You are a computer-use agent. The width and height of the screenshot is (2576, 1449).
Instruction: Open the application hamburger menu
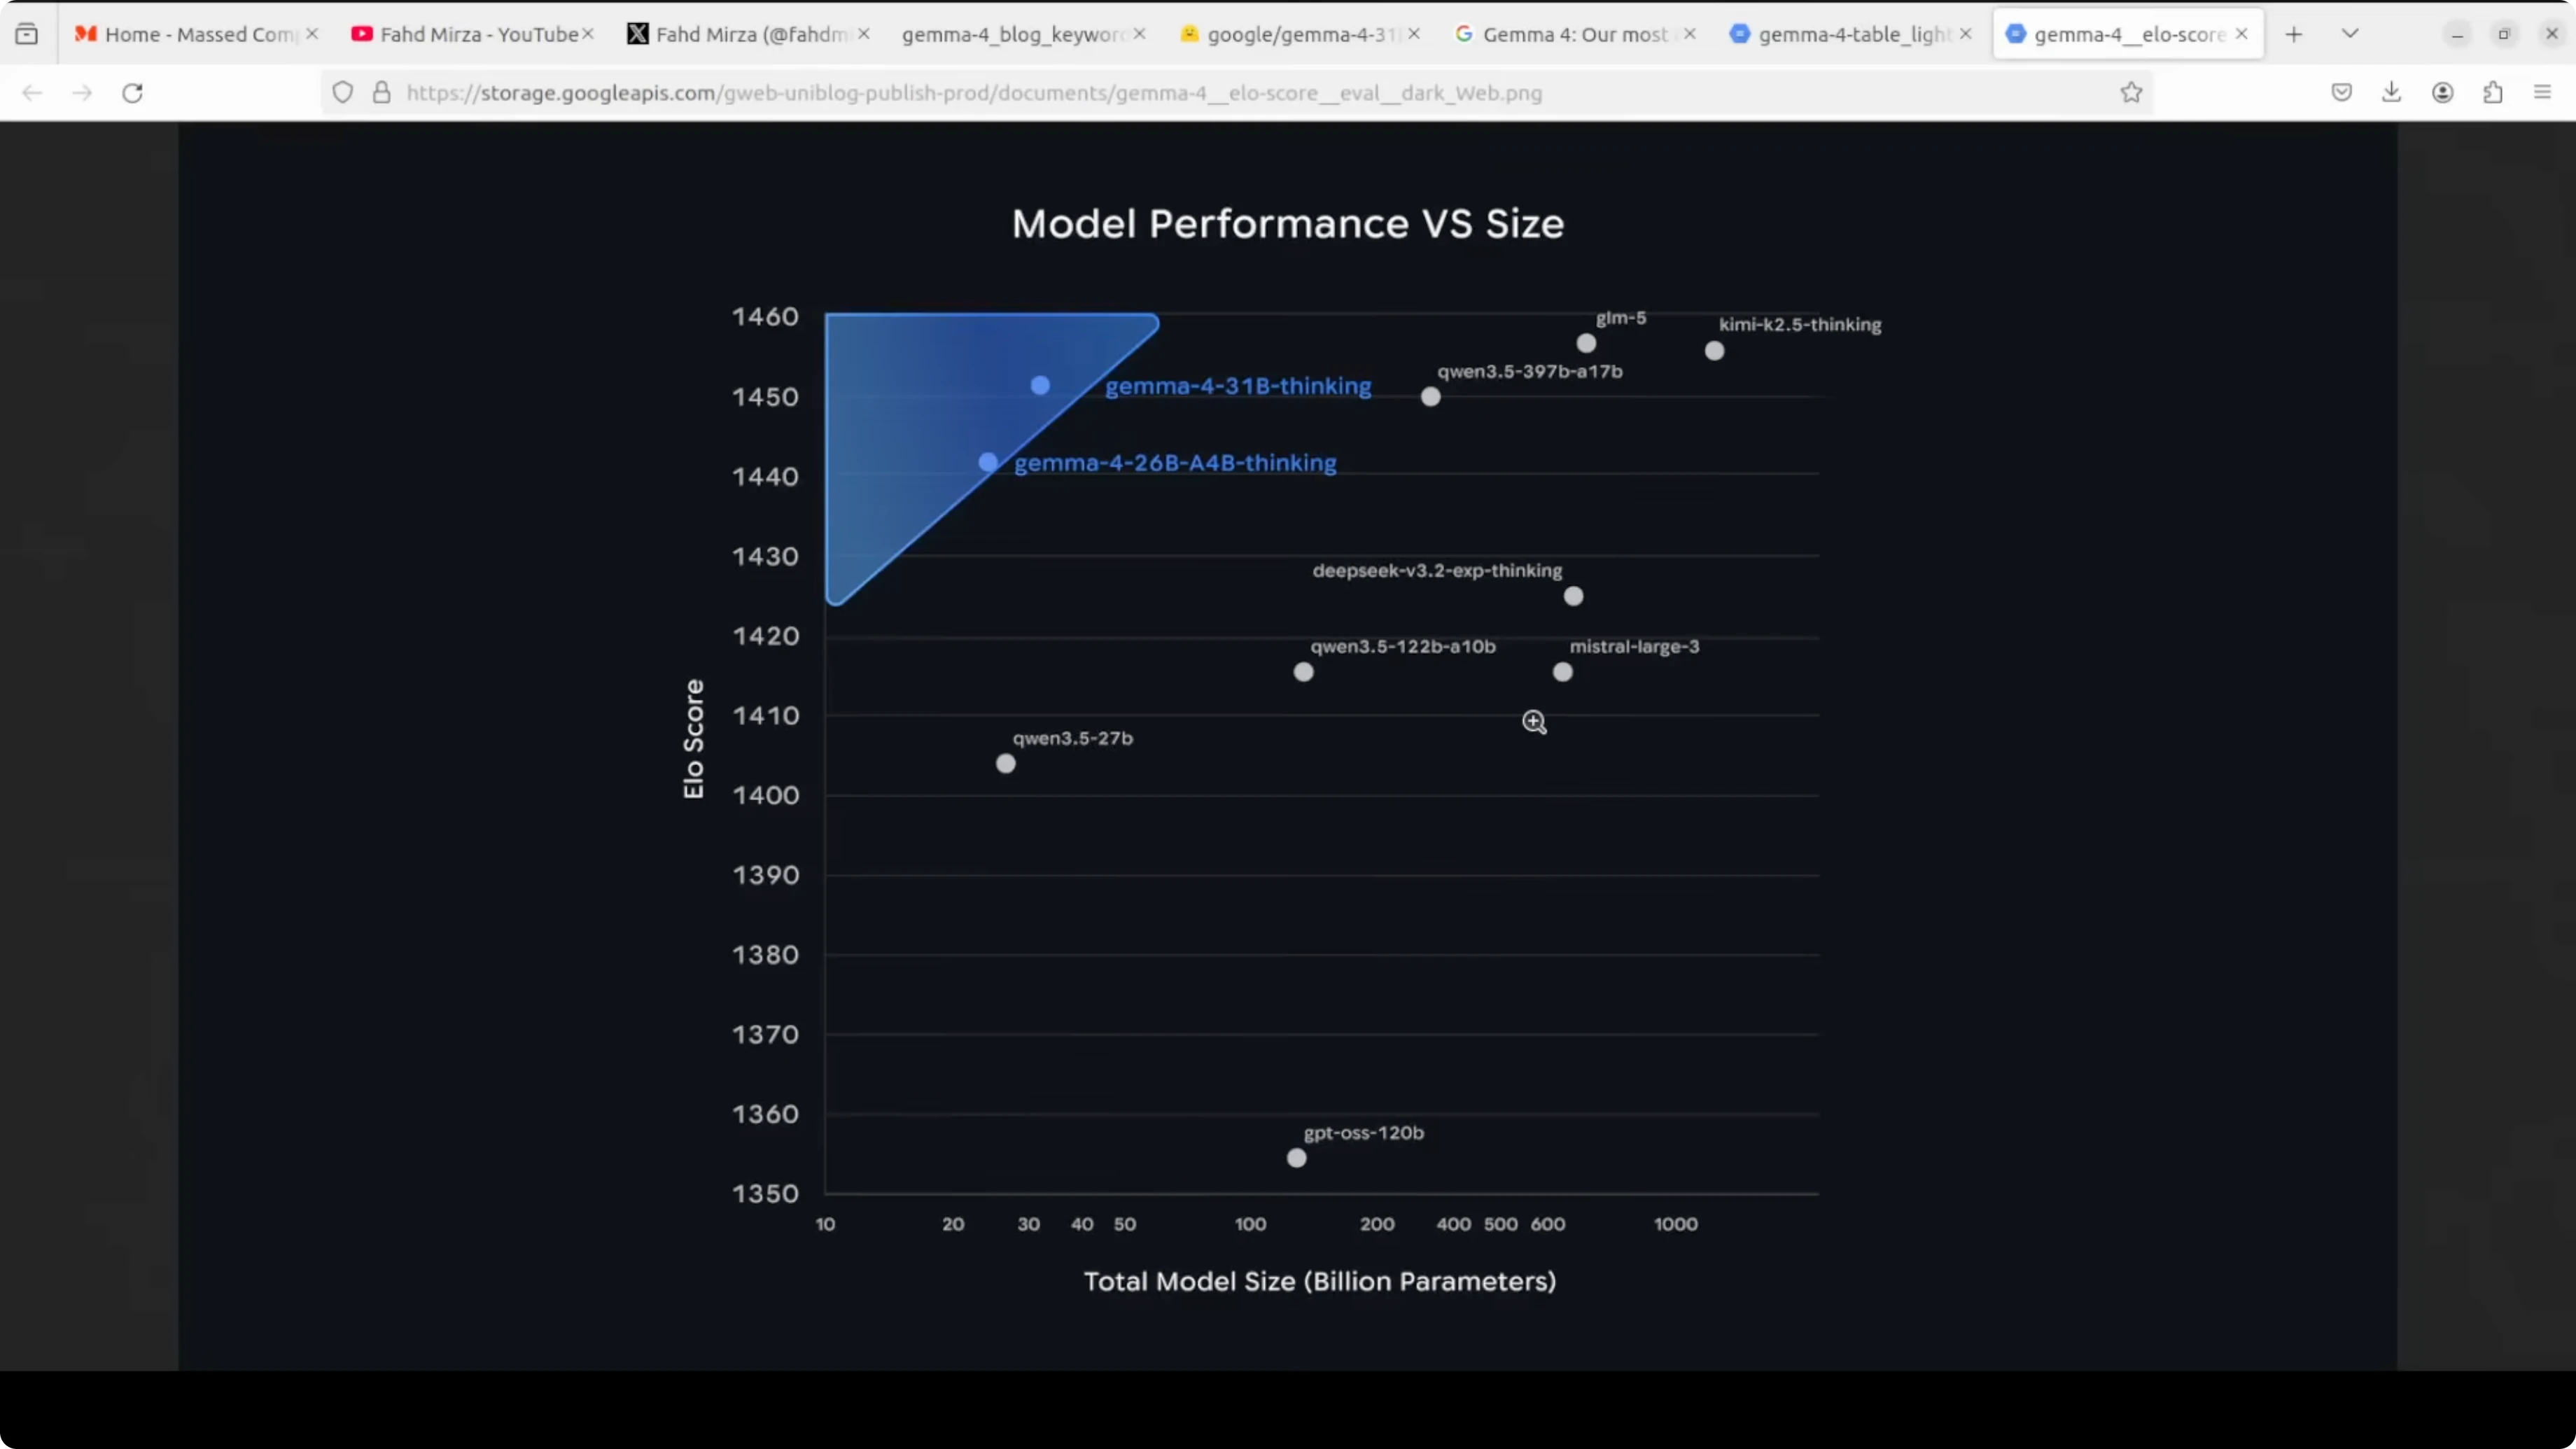point(2543,93)
